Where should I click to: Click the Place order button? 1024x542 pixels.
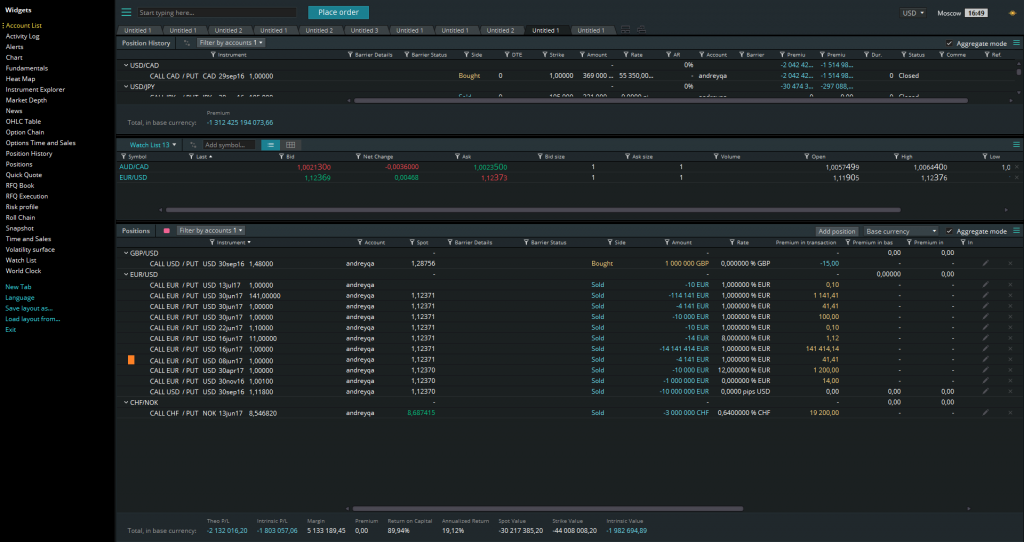(x=338, y=12)
